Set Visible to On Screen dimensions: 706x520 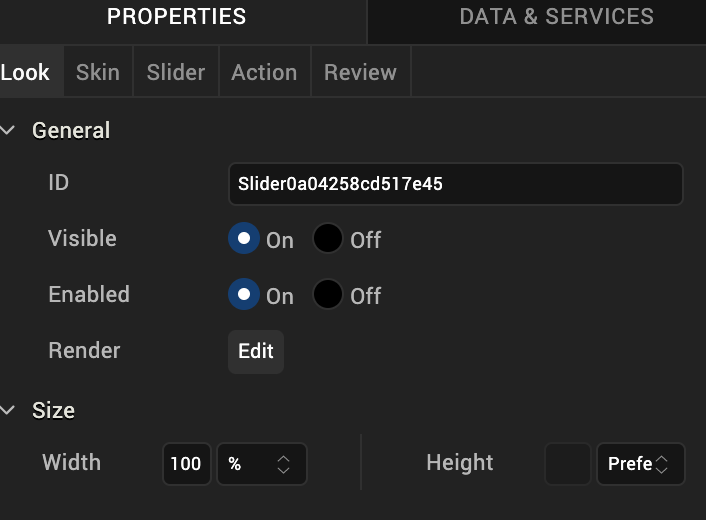pos(244,239)
